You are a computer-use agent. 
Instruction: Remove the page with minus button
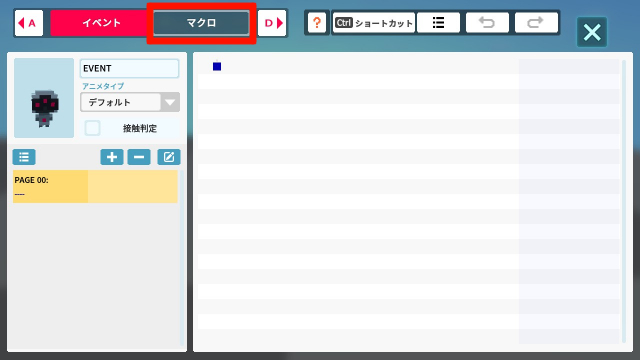click(x=139, y=157)
